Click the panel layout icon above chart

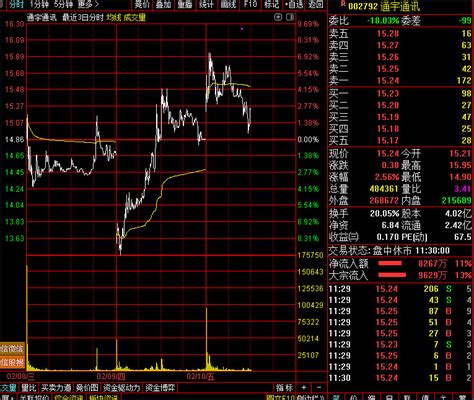[290, 17]
